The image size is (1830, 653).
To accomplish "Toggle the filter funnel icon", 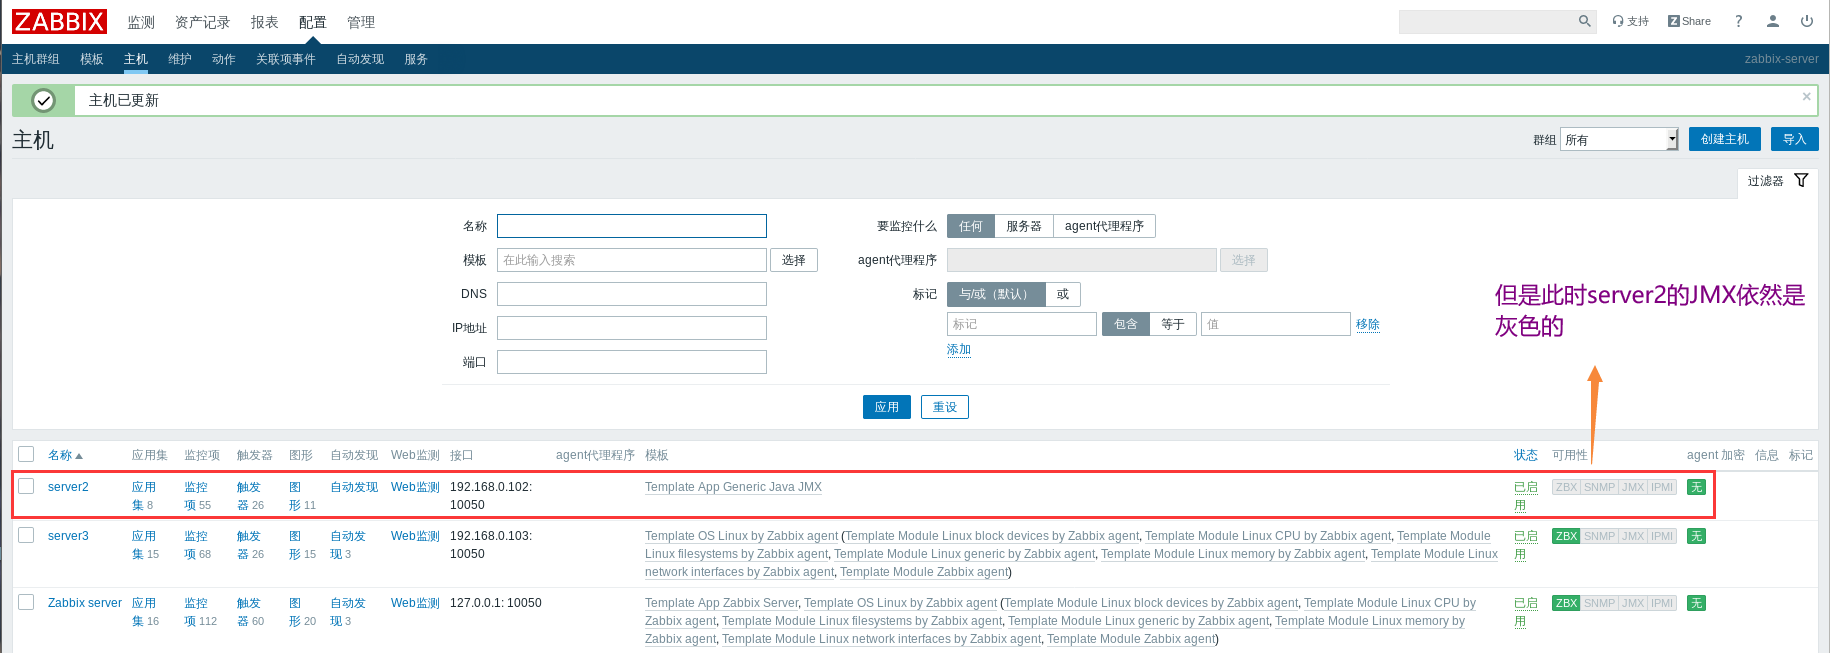I will pyautogui.click(x=1801, y=180).
